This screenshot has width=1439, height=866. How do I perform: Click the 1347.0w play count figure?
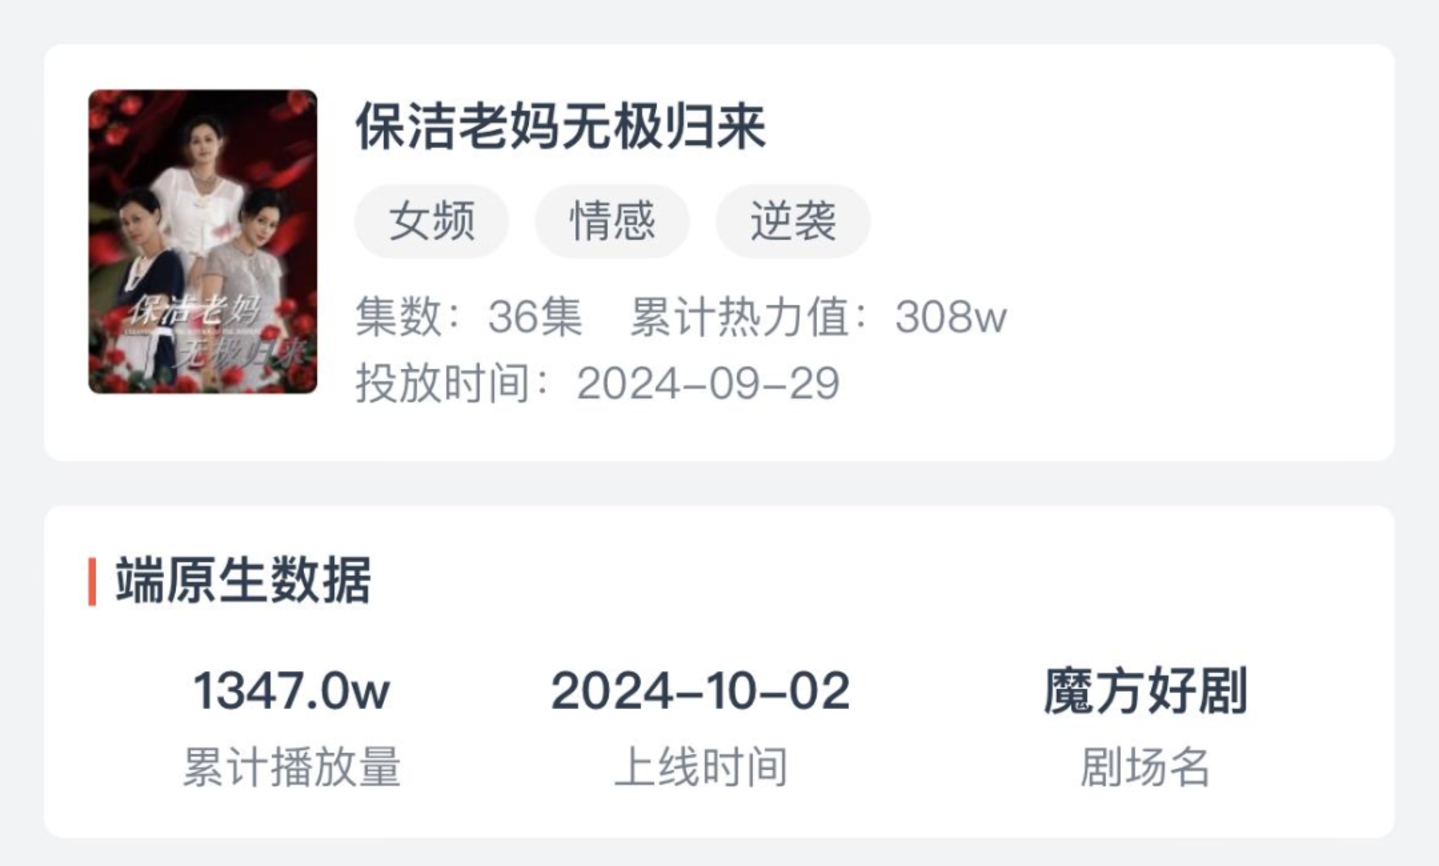(291, 691)
